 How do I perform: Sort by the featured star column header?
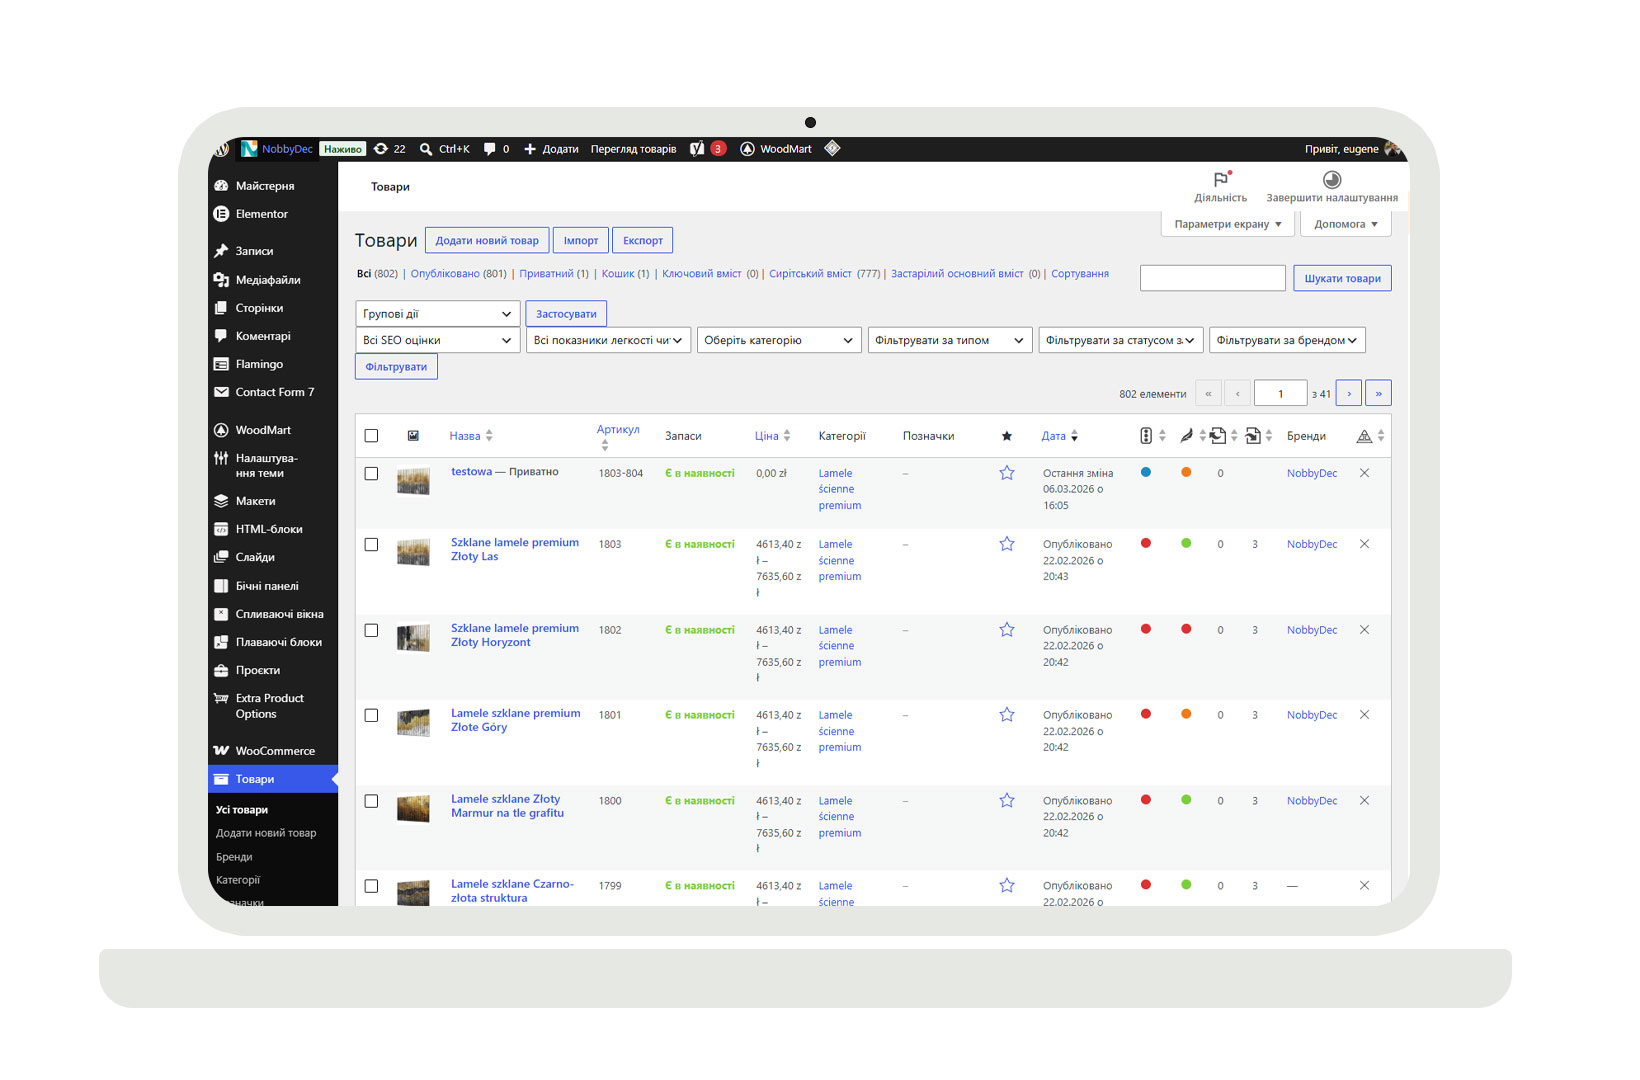1007,436
